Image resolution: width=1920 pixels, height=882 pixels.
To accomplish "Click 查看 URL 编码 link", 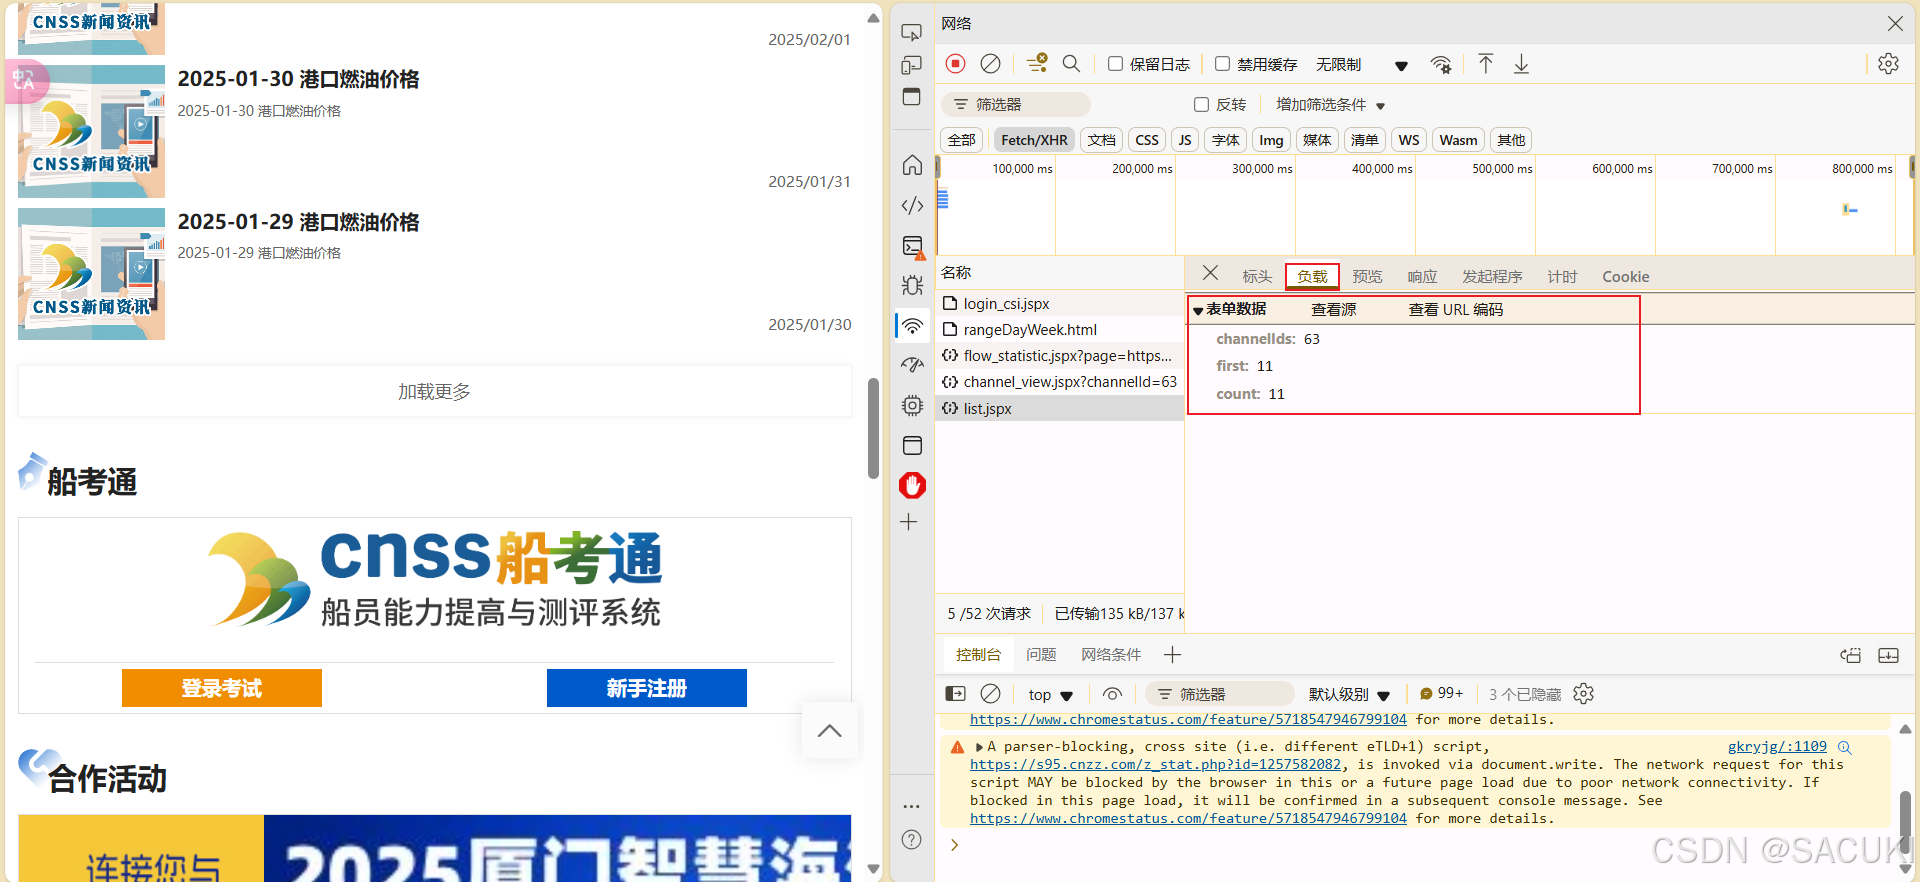I will tap(1456, 310).
